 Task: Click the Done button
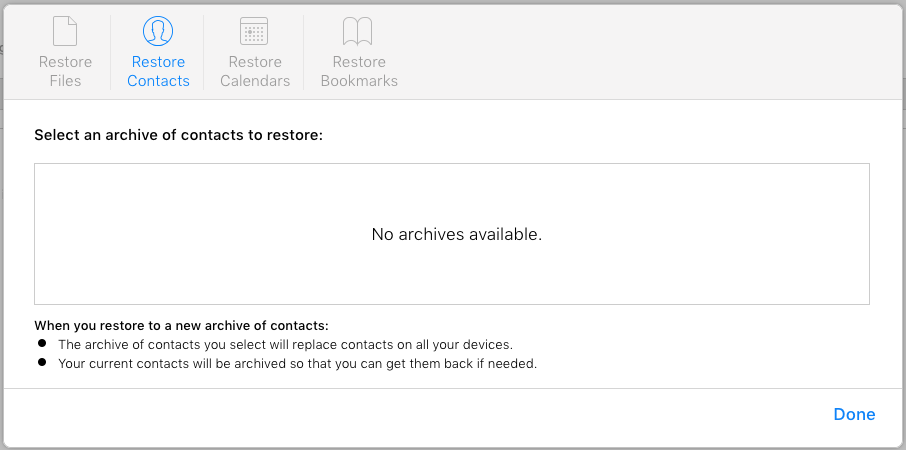tap(854, 414)
